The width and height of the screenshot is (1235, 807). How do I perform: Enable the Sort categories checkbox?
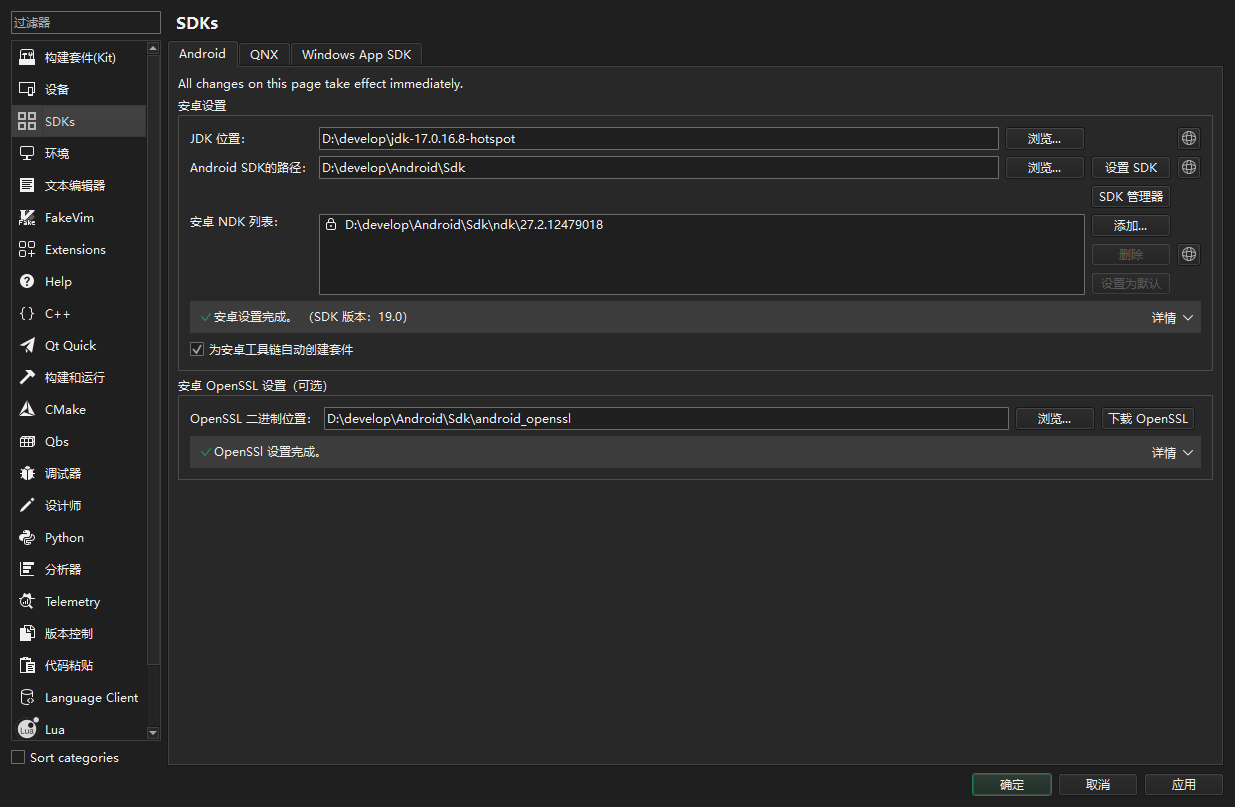18,757
